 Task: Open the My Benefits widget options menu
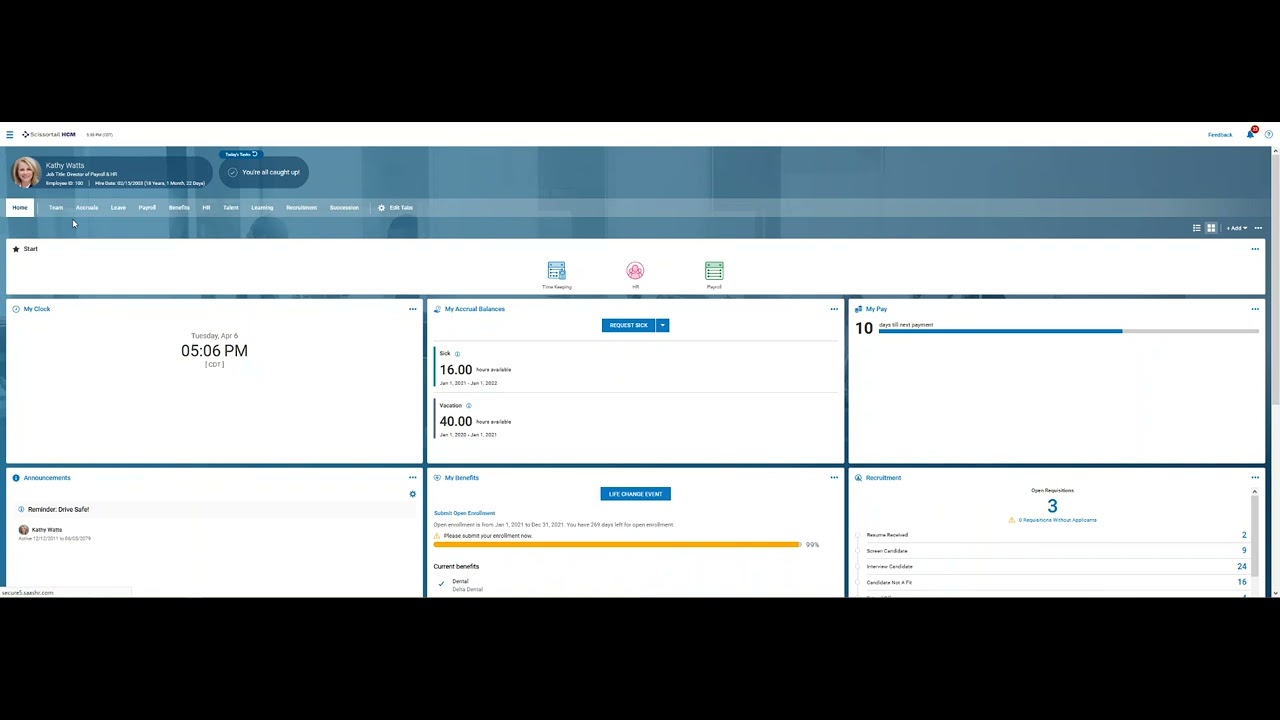click(834, 478)
